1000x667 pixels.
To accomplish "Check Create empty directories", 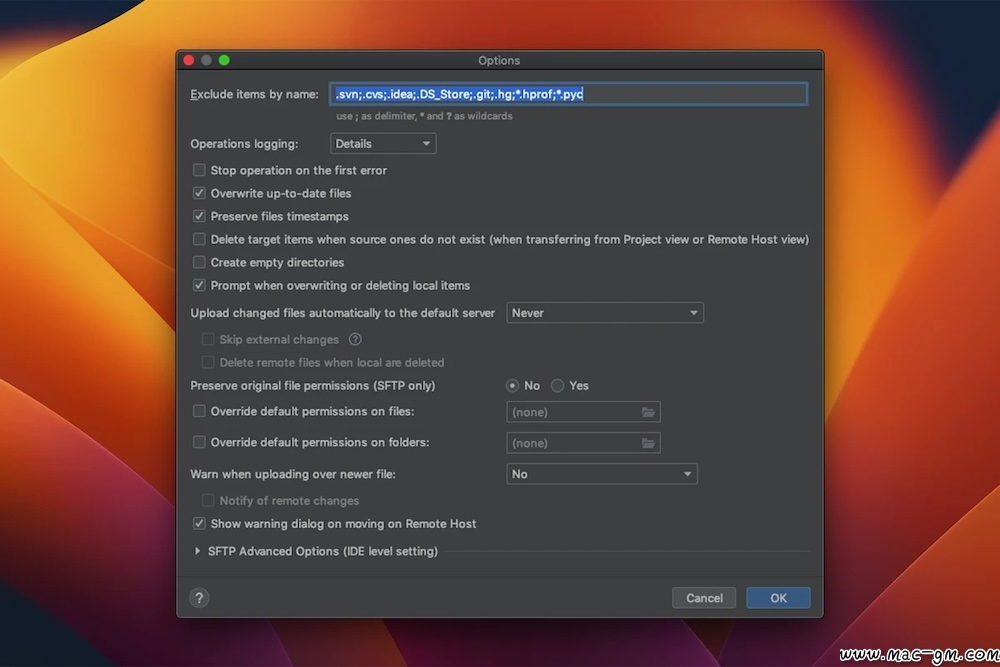I will (x=199, y=262).
